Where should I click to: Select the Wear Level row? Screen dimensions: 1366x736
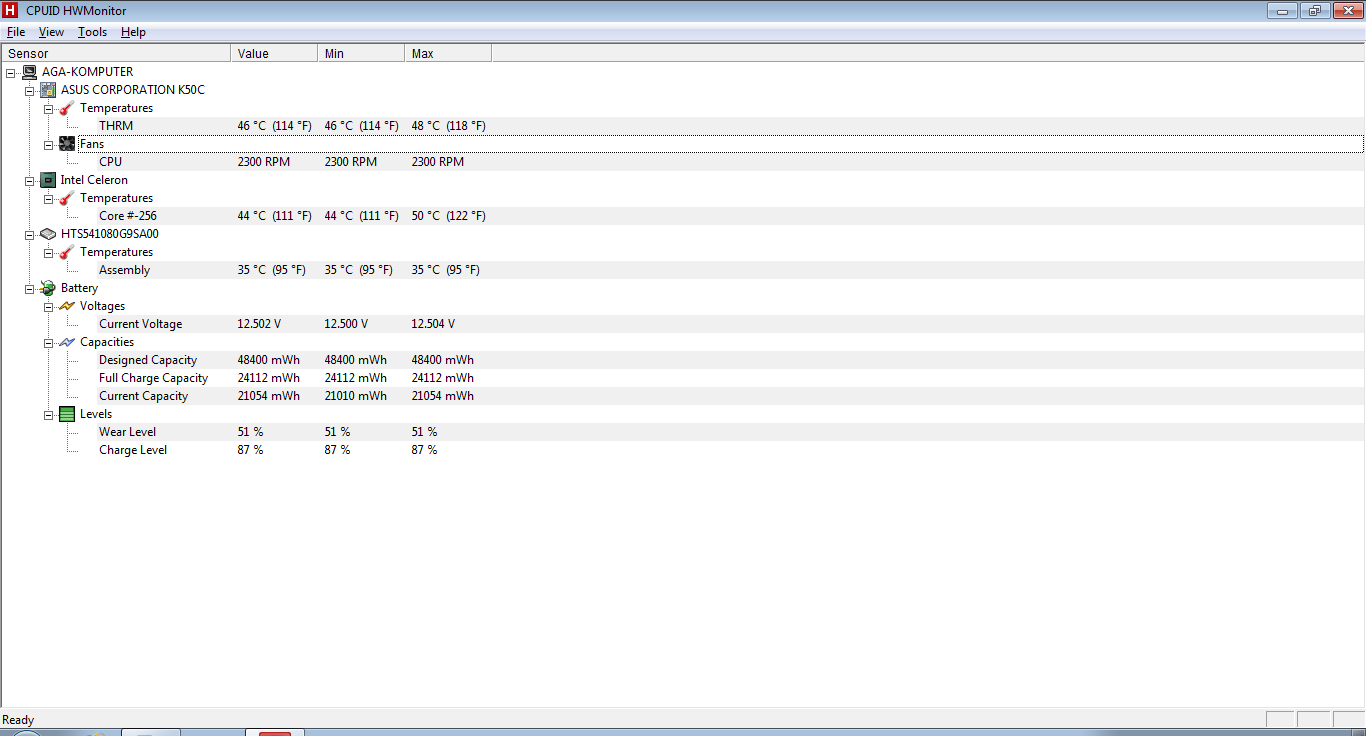pyautogui.click(x=683, y=432)
